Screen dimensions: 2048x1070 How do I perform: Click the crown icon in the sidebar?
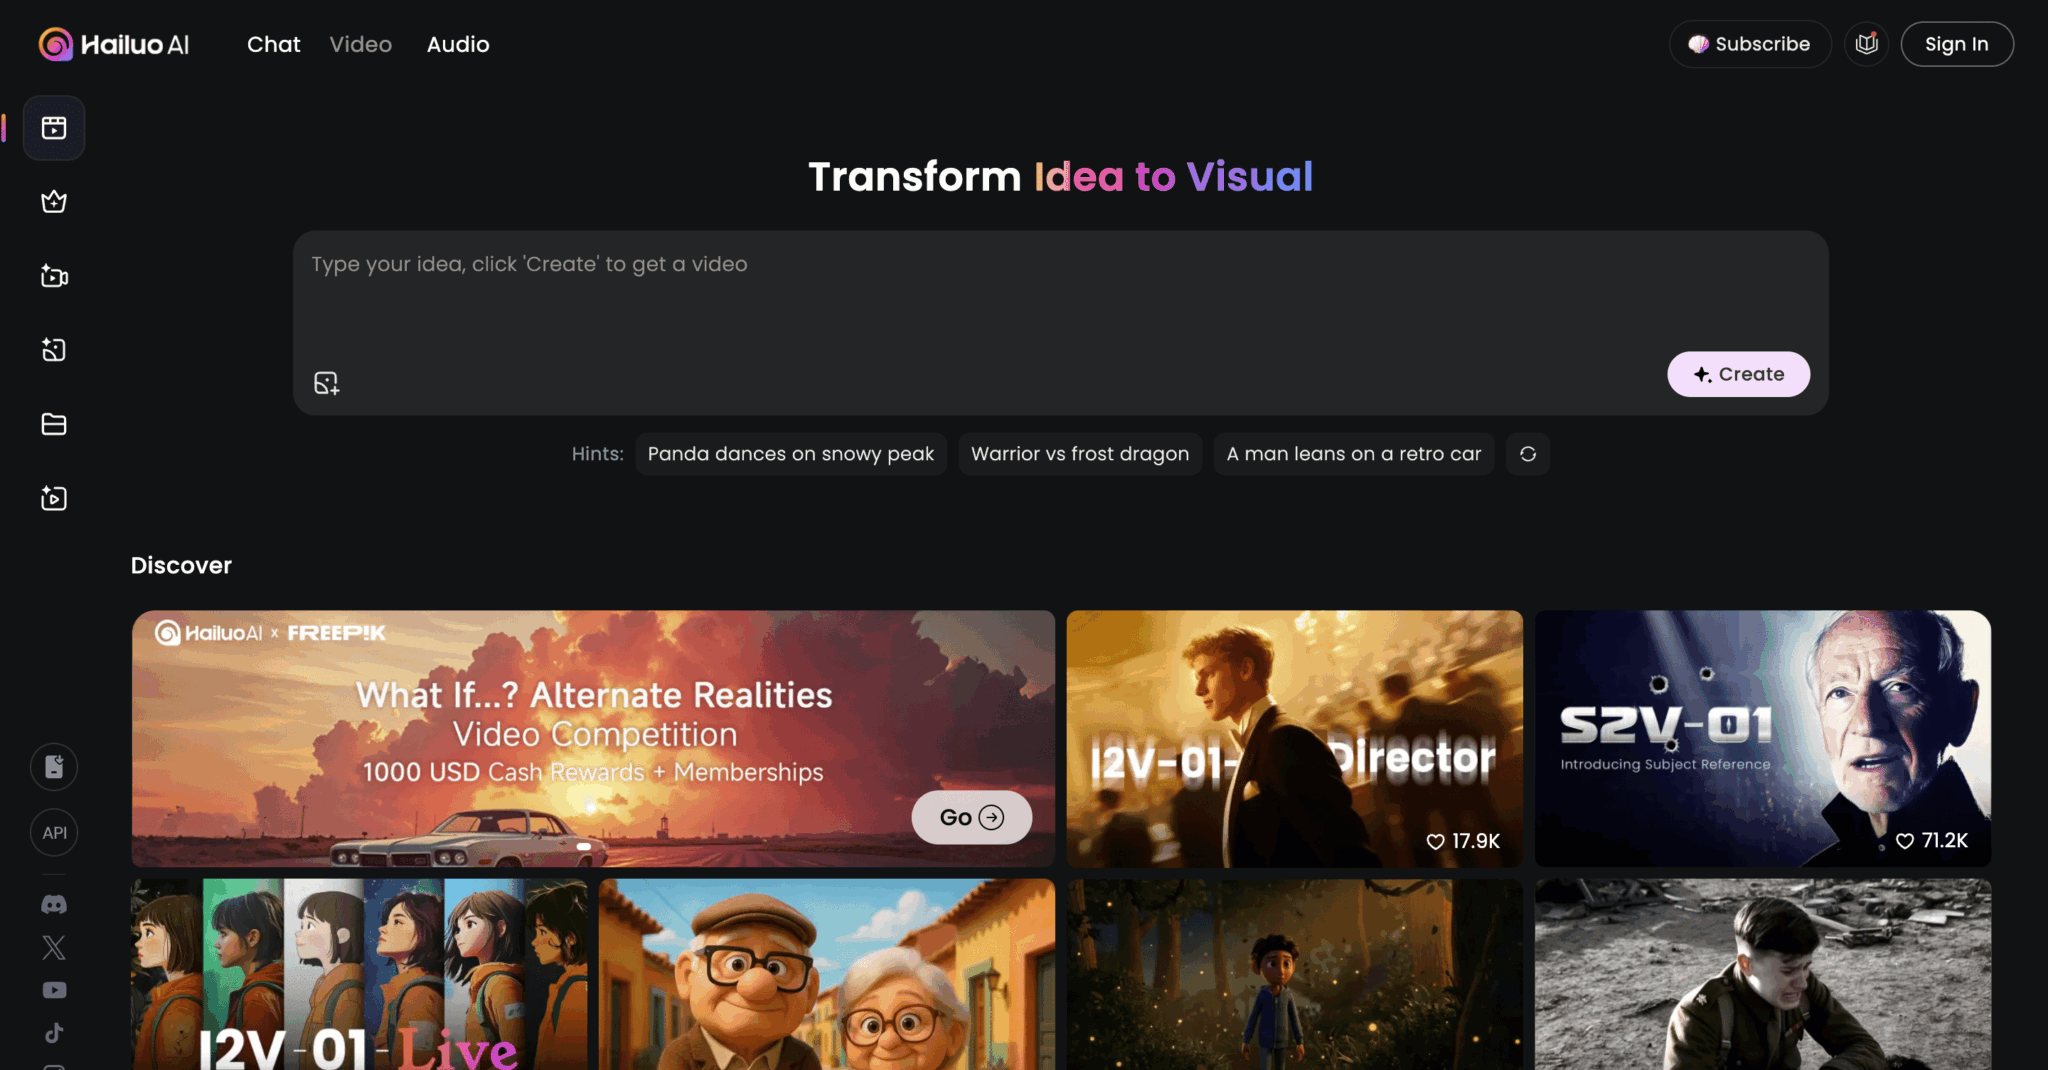pos(54,202)
